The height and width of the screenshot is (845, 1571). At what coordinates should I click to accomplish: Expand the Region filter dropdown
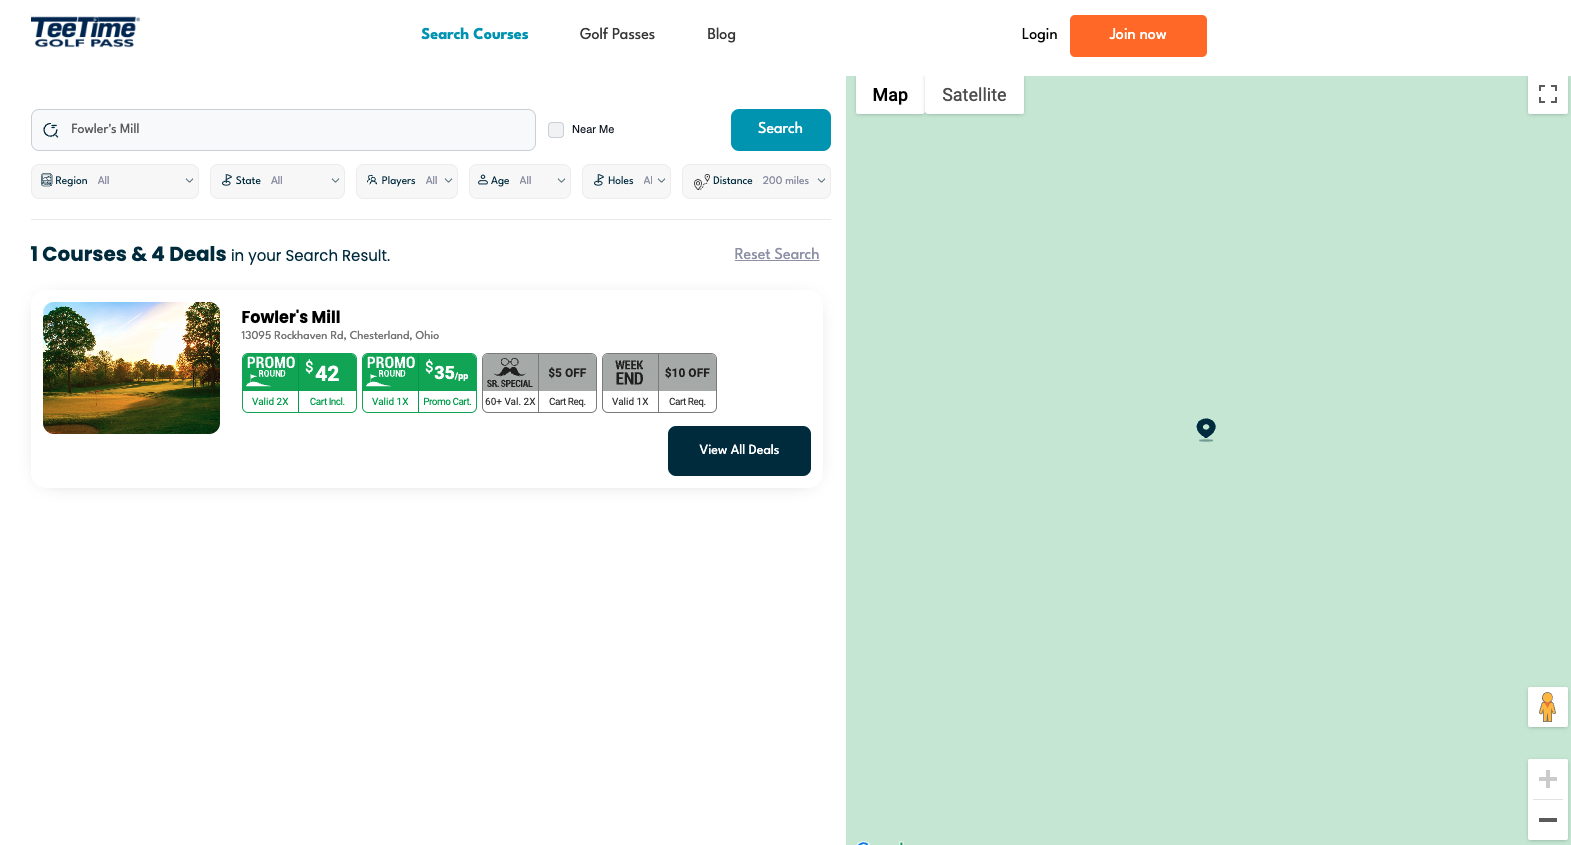pyautogui.click(x=115, y=181)
